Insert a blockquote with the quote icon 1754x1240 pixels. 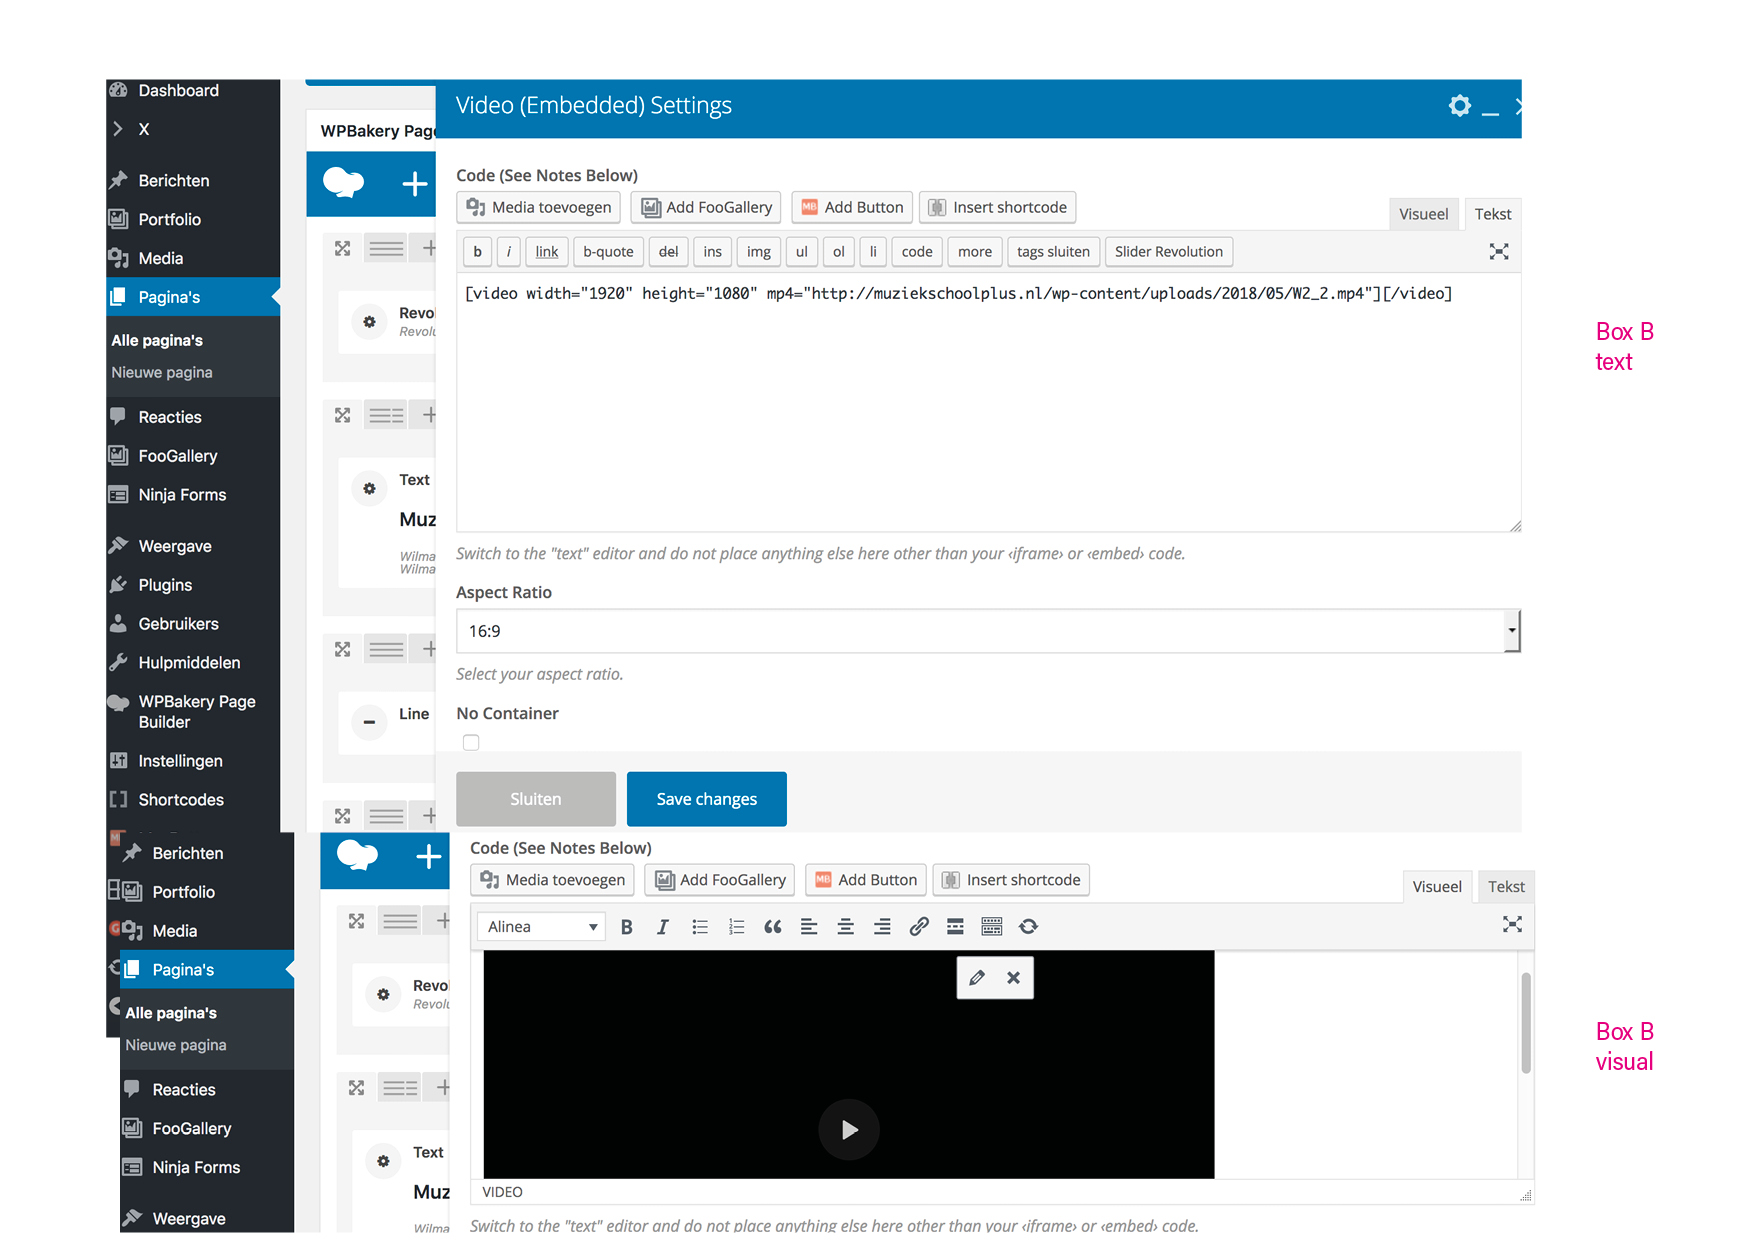(772, 927)
